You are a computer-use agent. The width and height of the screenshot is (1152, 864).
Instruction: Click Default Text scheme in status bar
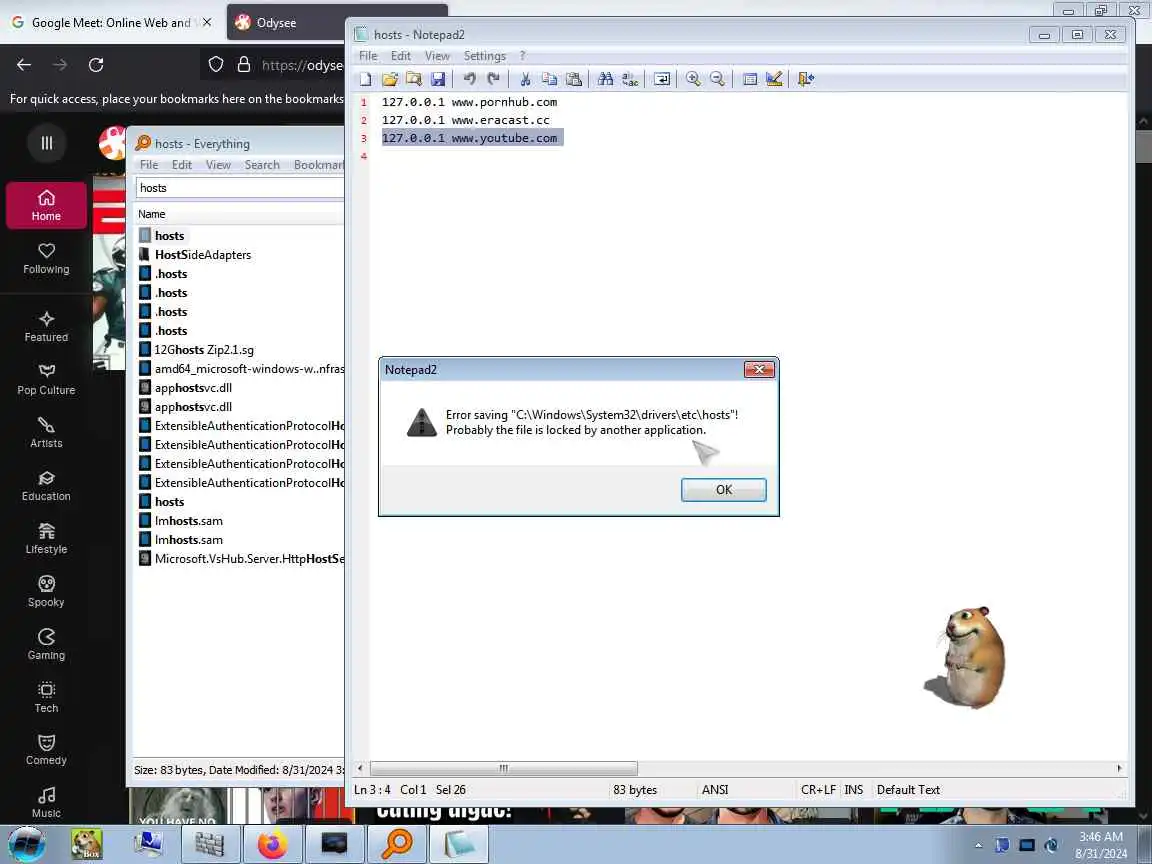908,790
